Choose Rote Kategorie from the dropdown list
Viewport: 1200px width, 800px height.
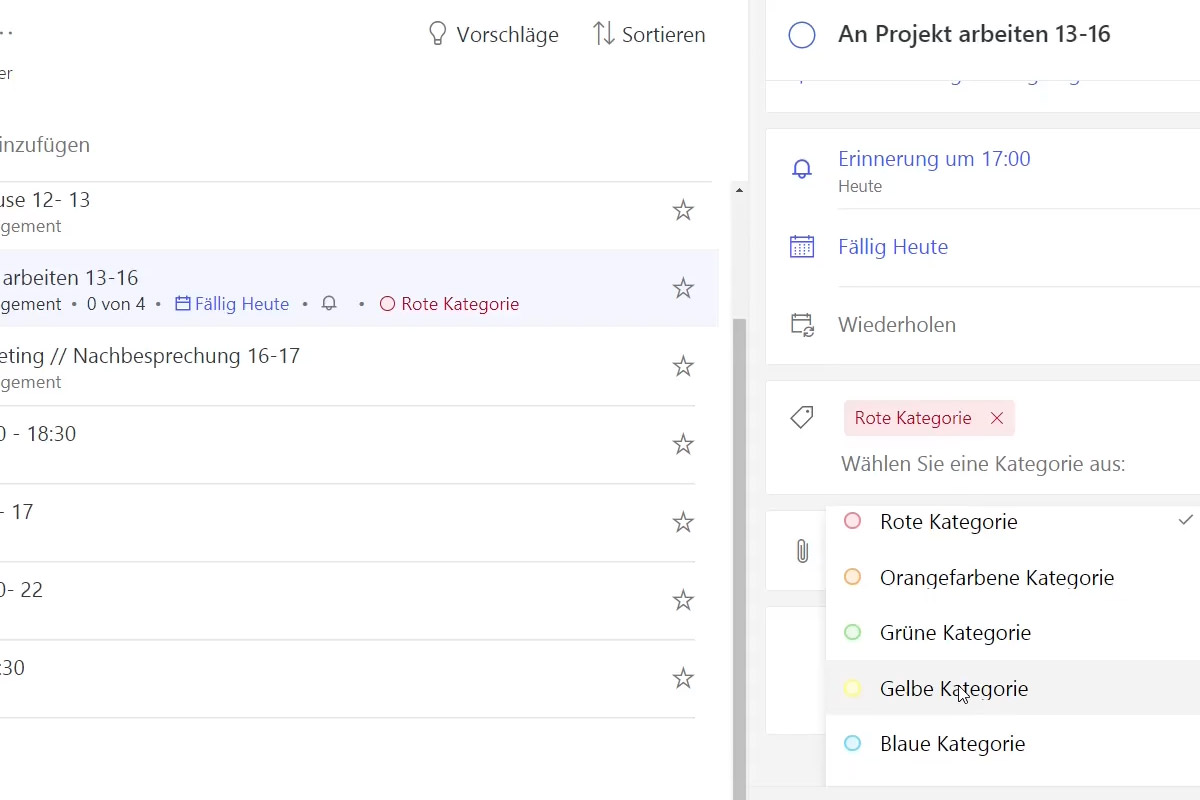point(1013,522)
